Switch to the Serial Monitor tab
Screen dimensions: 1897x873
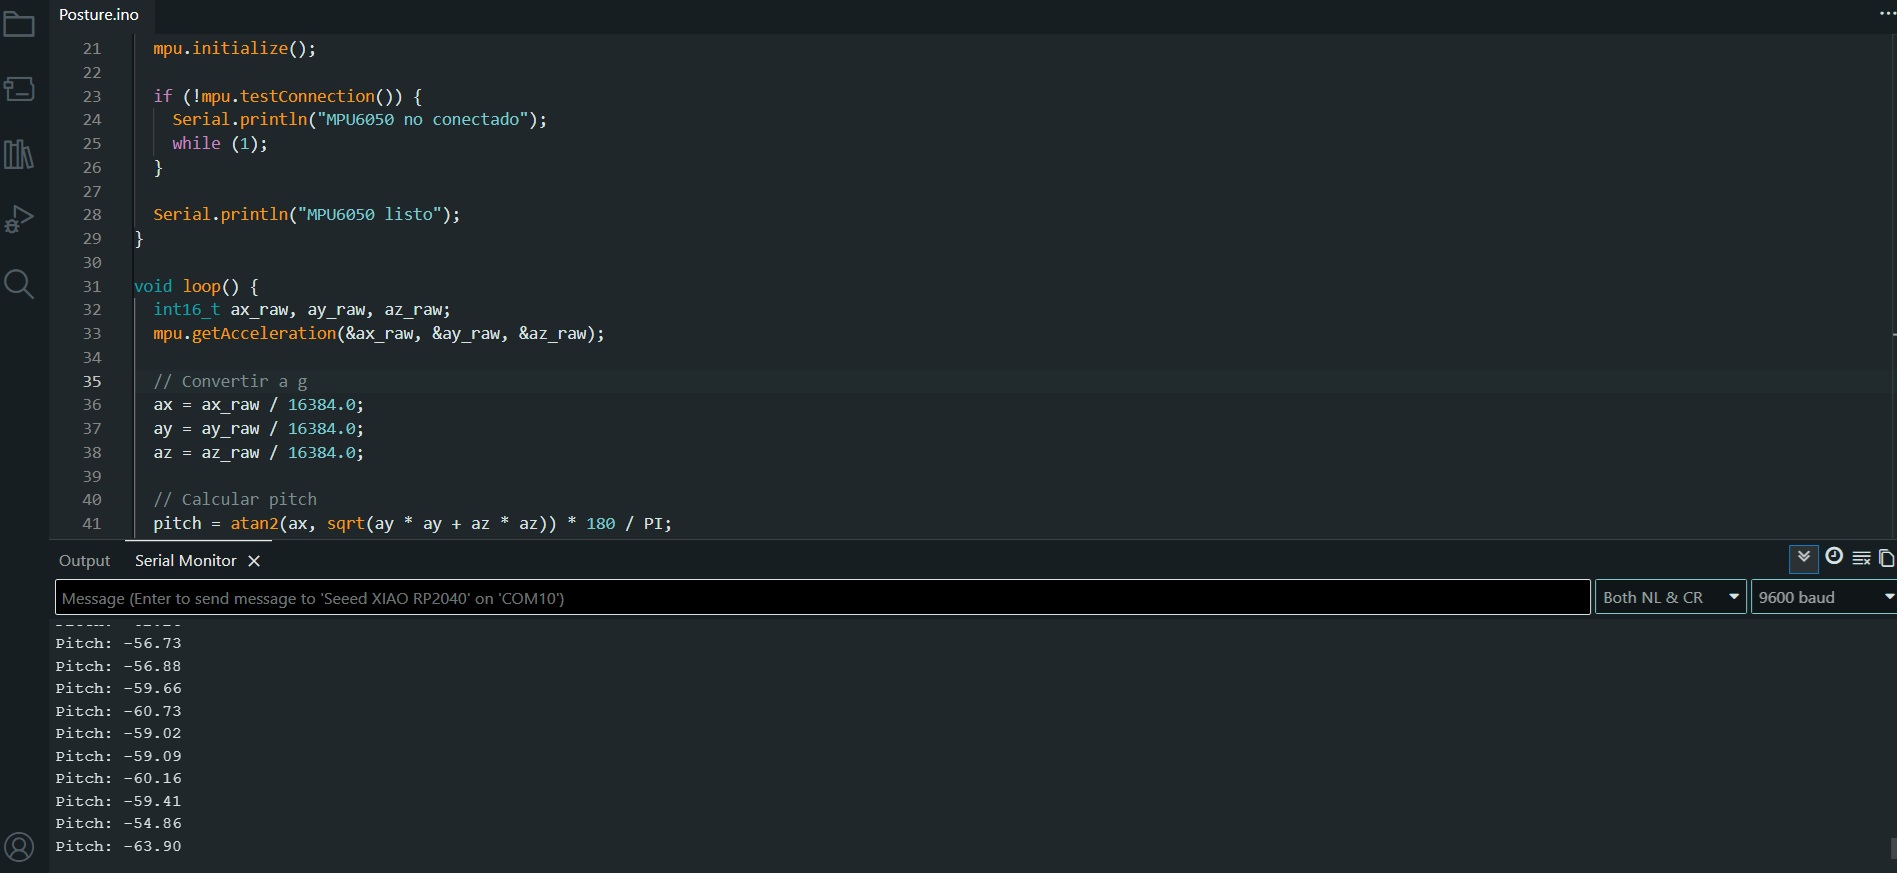(x=185, y=561)
